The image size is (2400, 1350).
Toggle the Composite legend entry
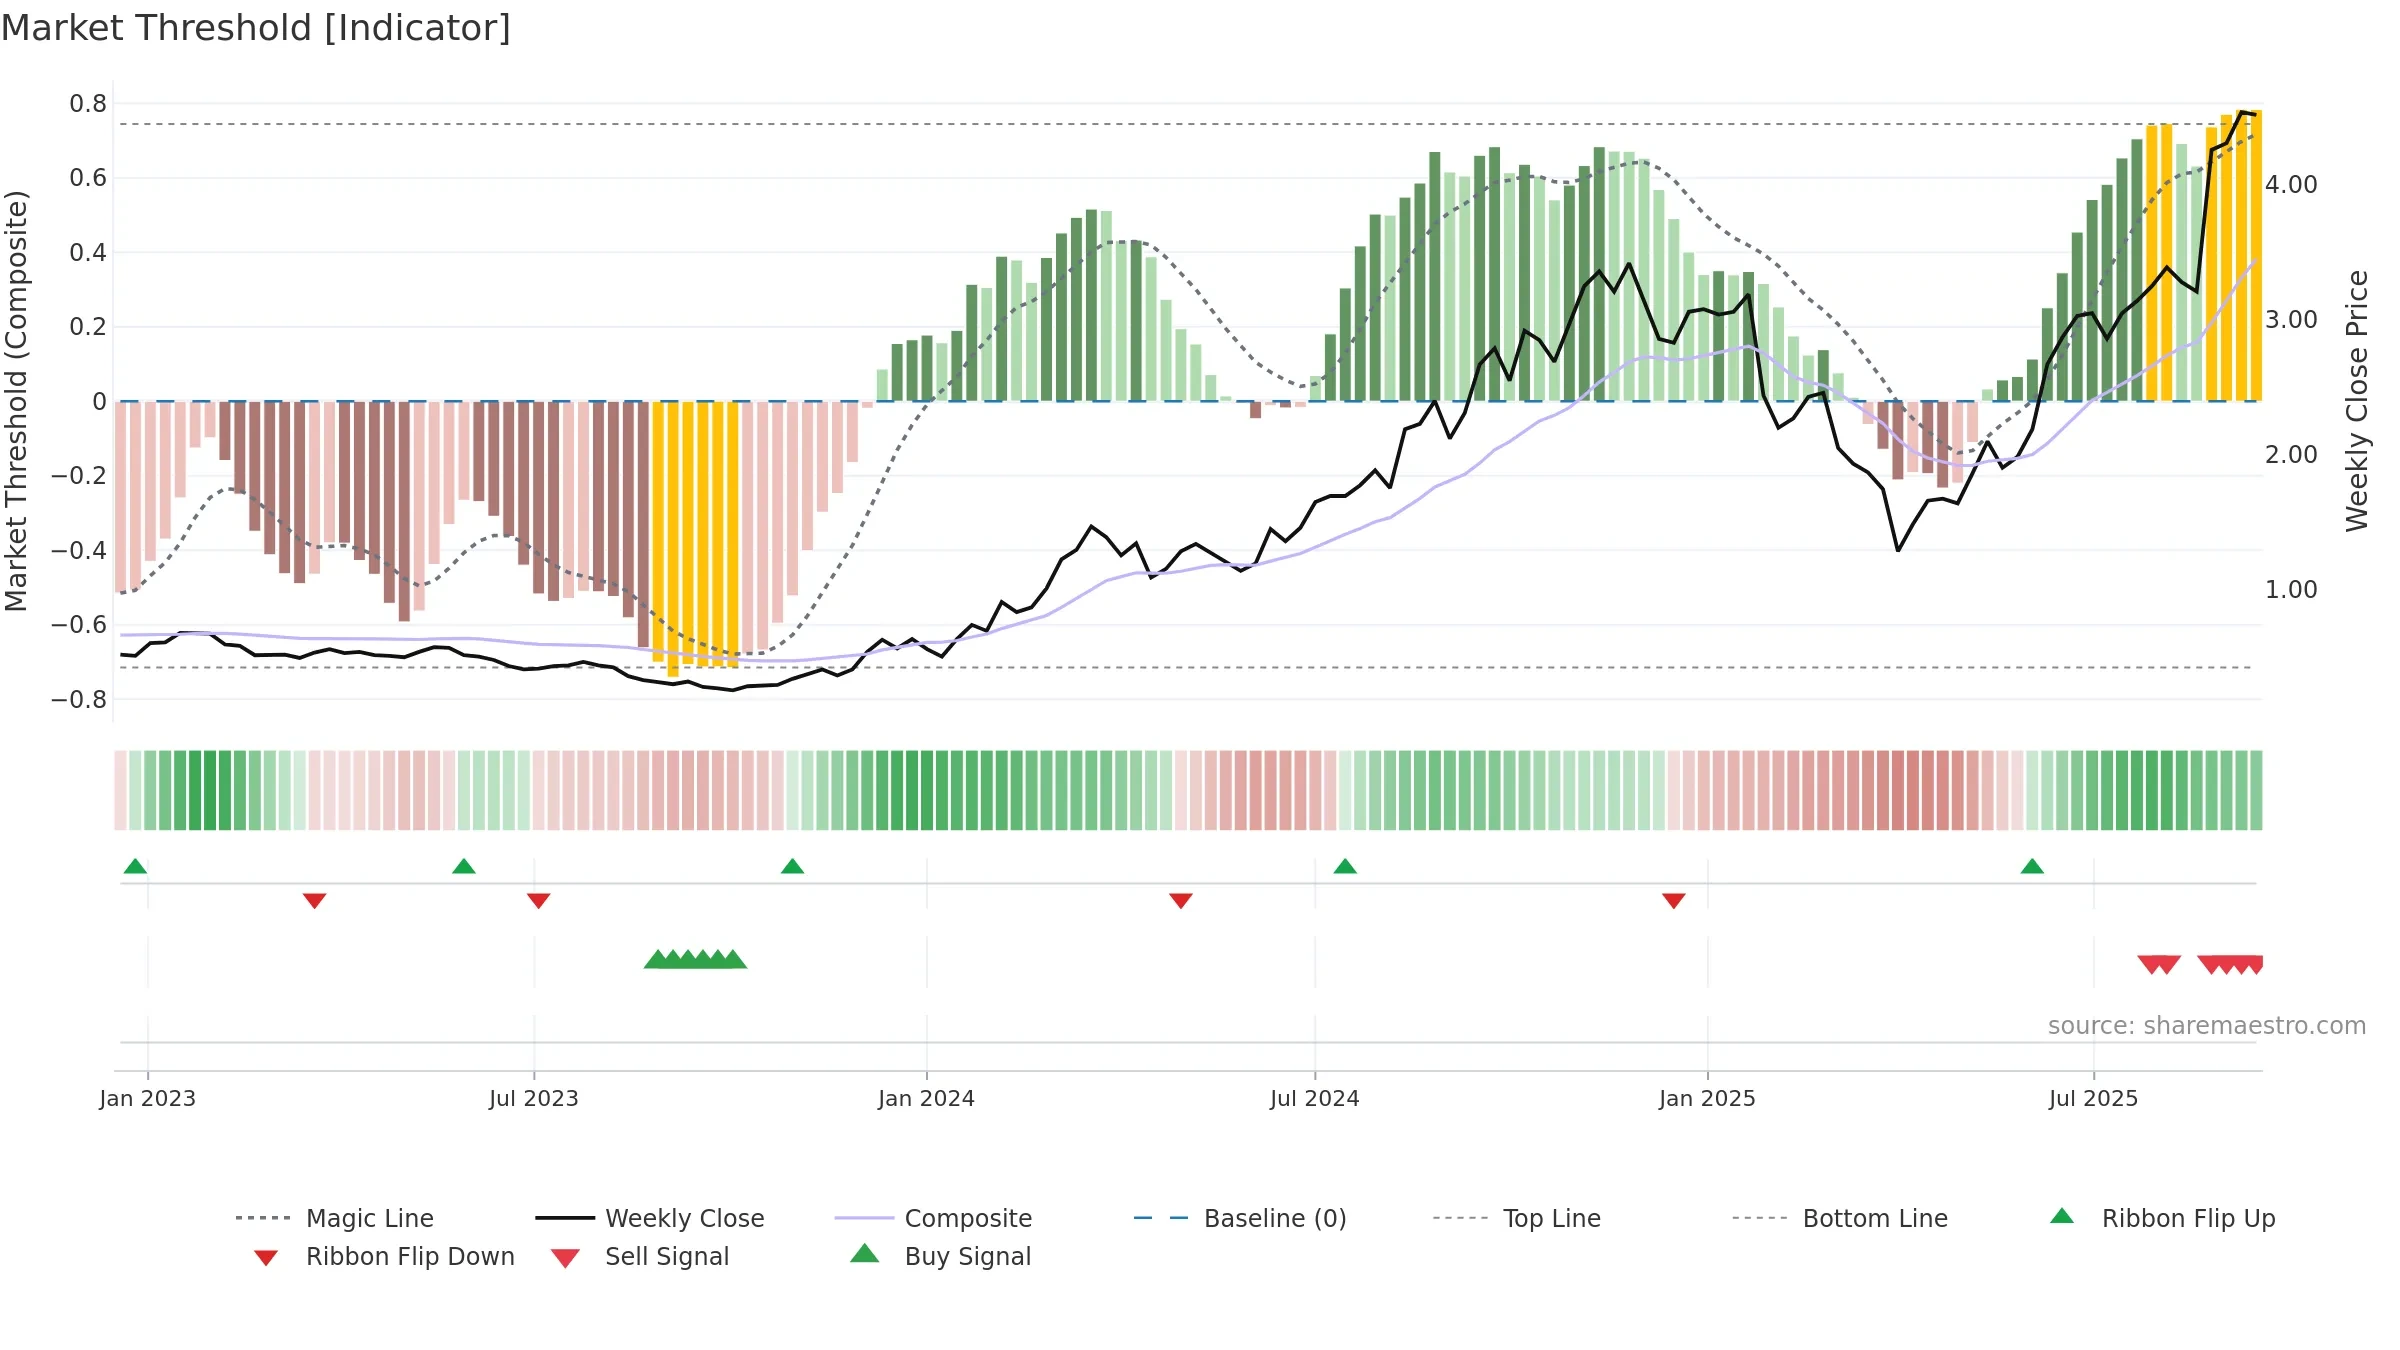point(933,1218)
